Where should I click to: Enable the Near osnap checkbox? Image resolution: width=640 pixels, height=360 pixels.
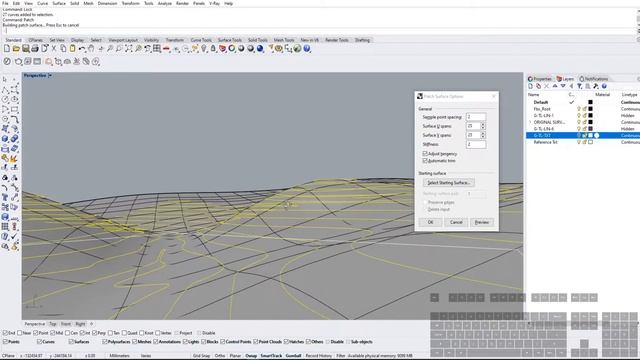20,333
